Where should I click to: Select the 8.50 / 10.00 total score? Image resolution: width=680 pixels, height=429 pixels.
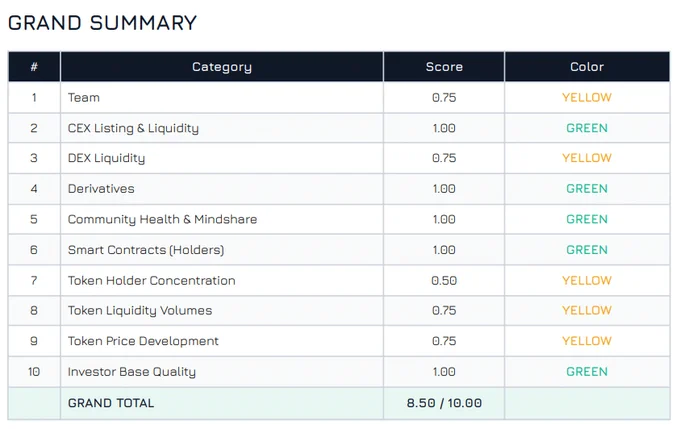point(444,403)
